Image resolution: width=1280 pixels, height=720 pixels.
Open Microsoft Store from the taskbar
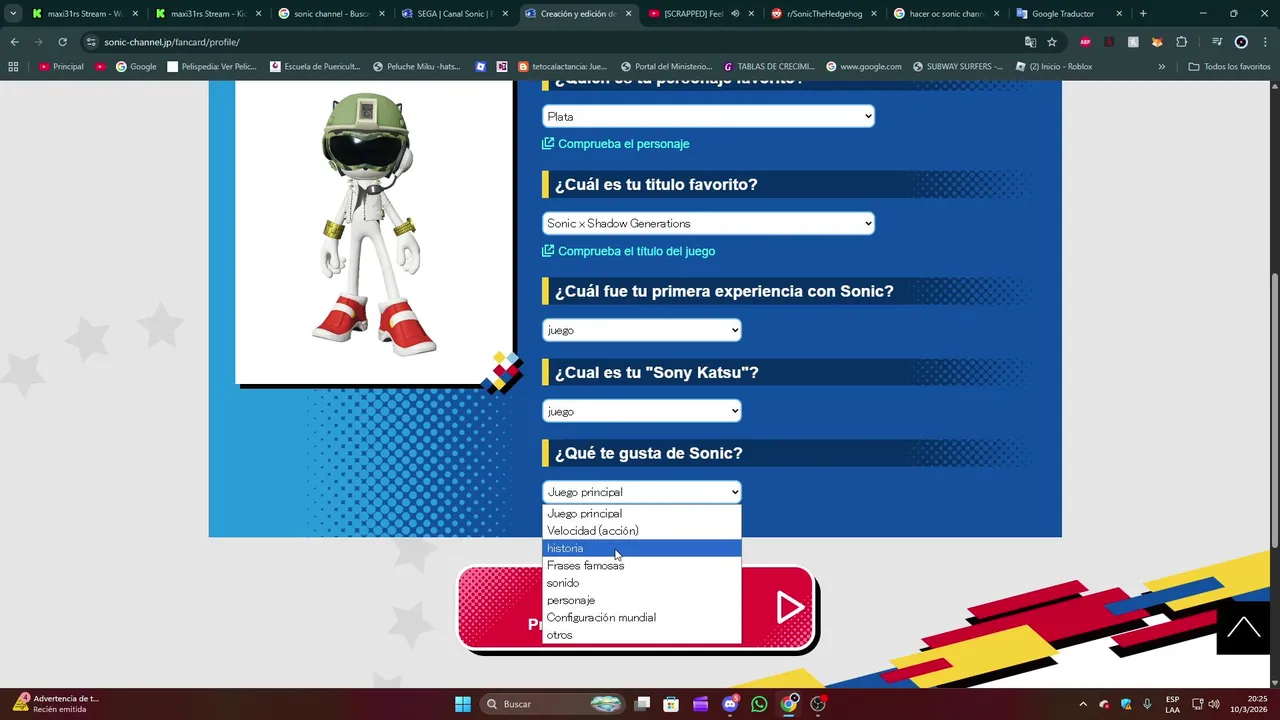tap(671, 704)
